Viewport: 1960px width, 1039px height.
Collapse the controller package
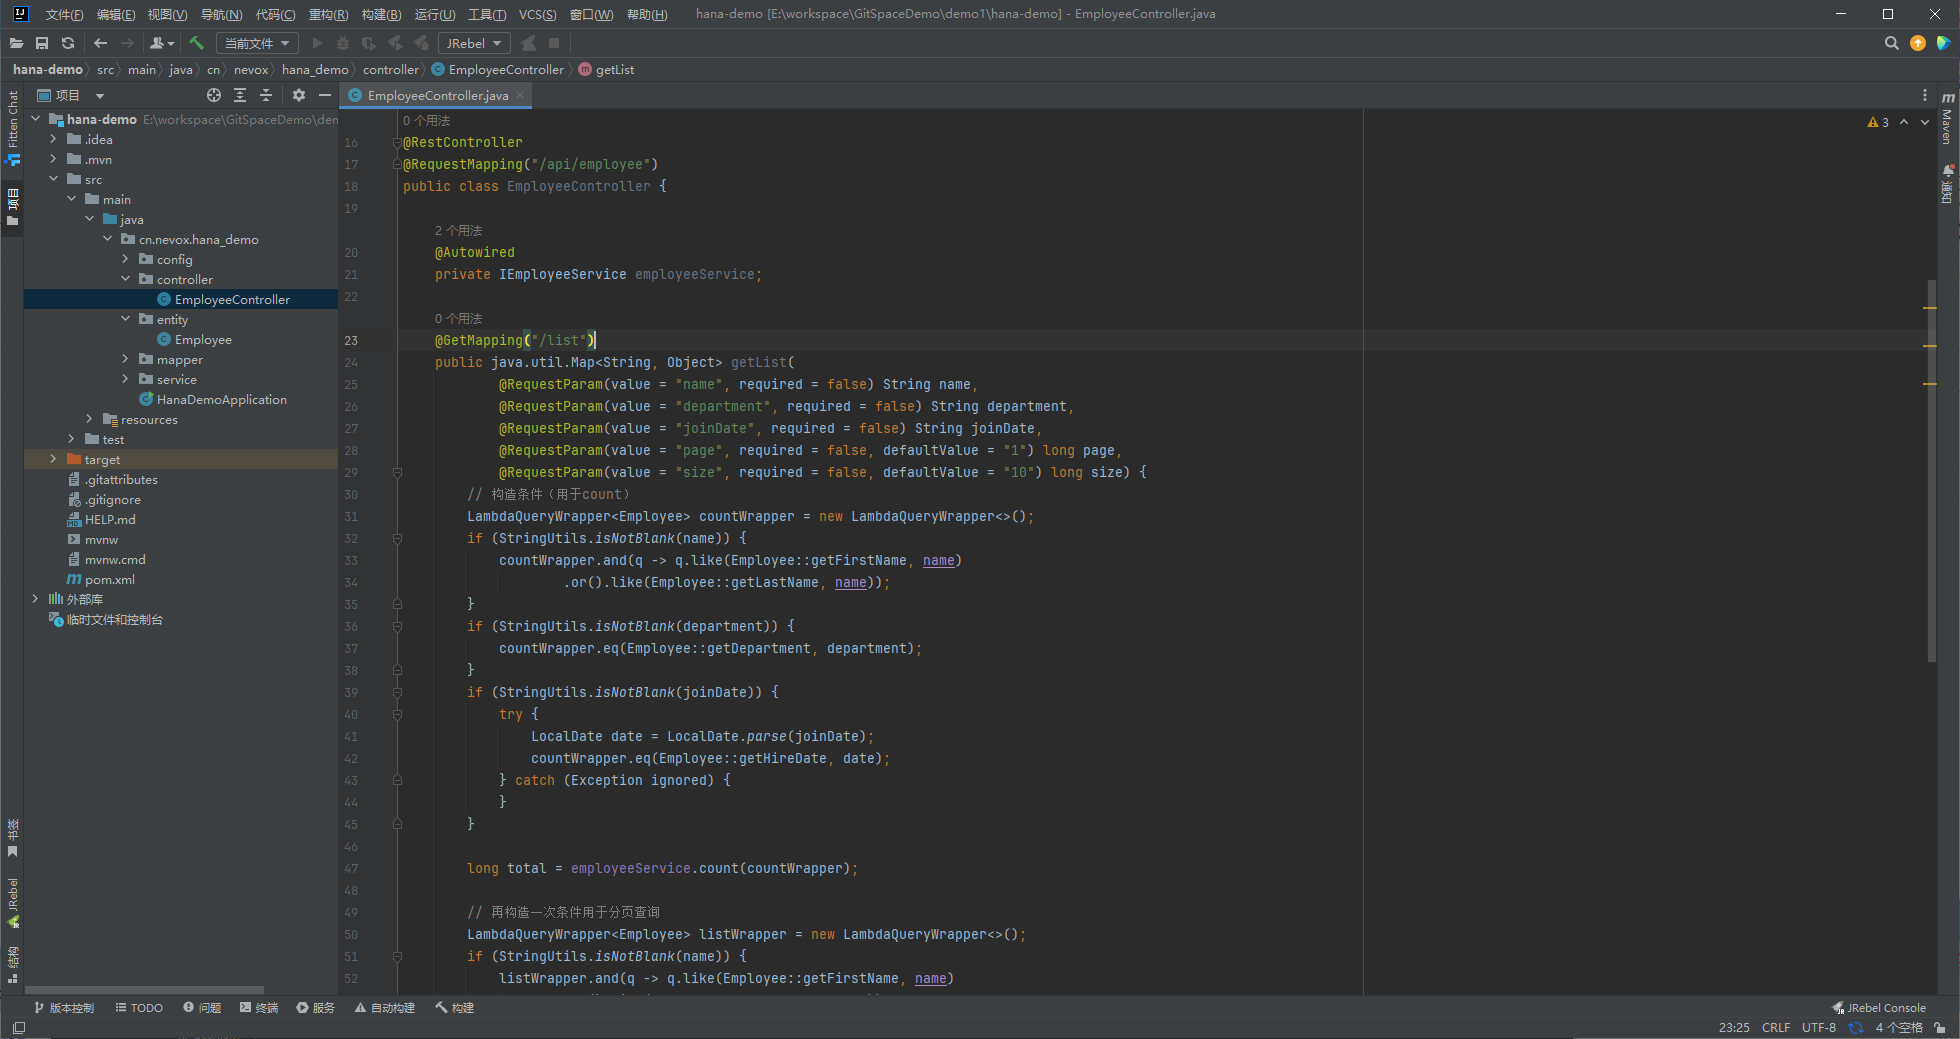coord(125,279)
